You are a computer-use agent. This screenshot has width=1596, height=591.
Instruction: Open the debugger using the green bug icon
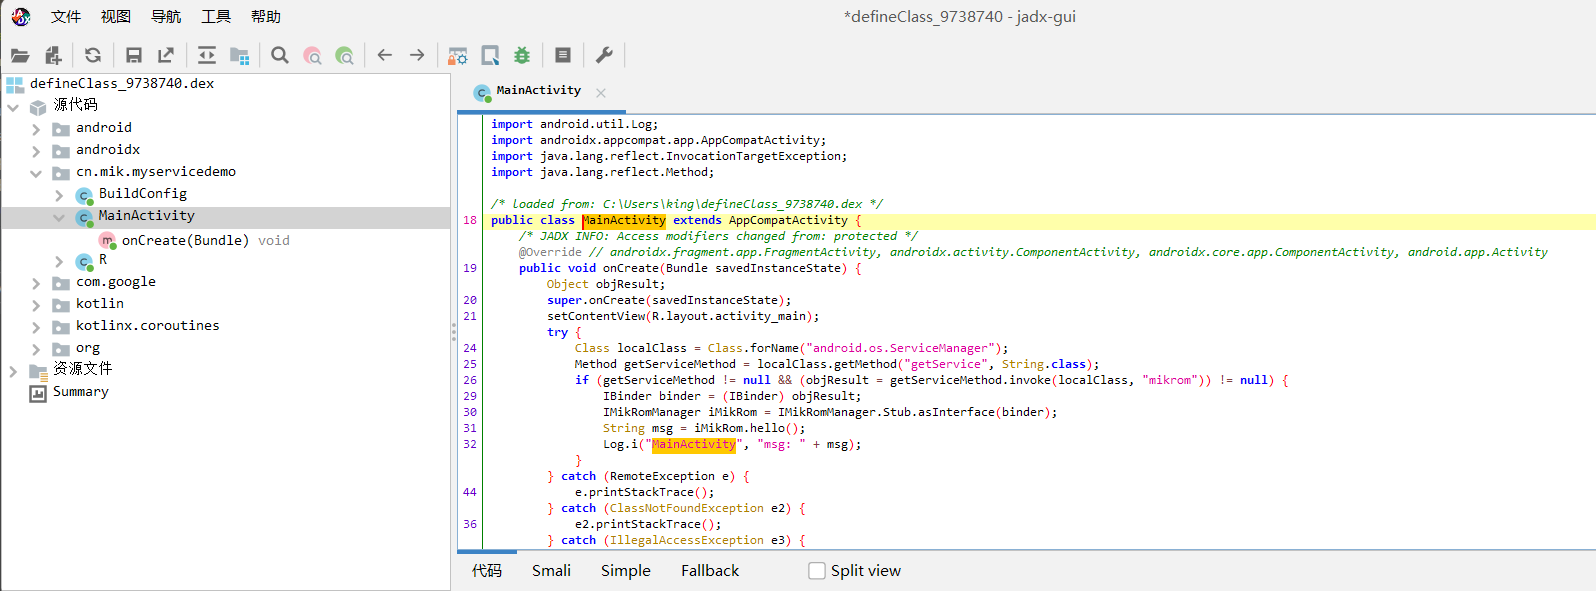[522, 56]
